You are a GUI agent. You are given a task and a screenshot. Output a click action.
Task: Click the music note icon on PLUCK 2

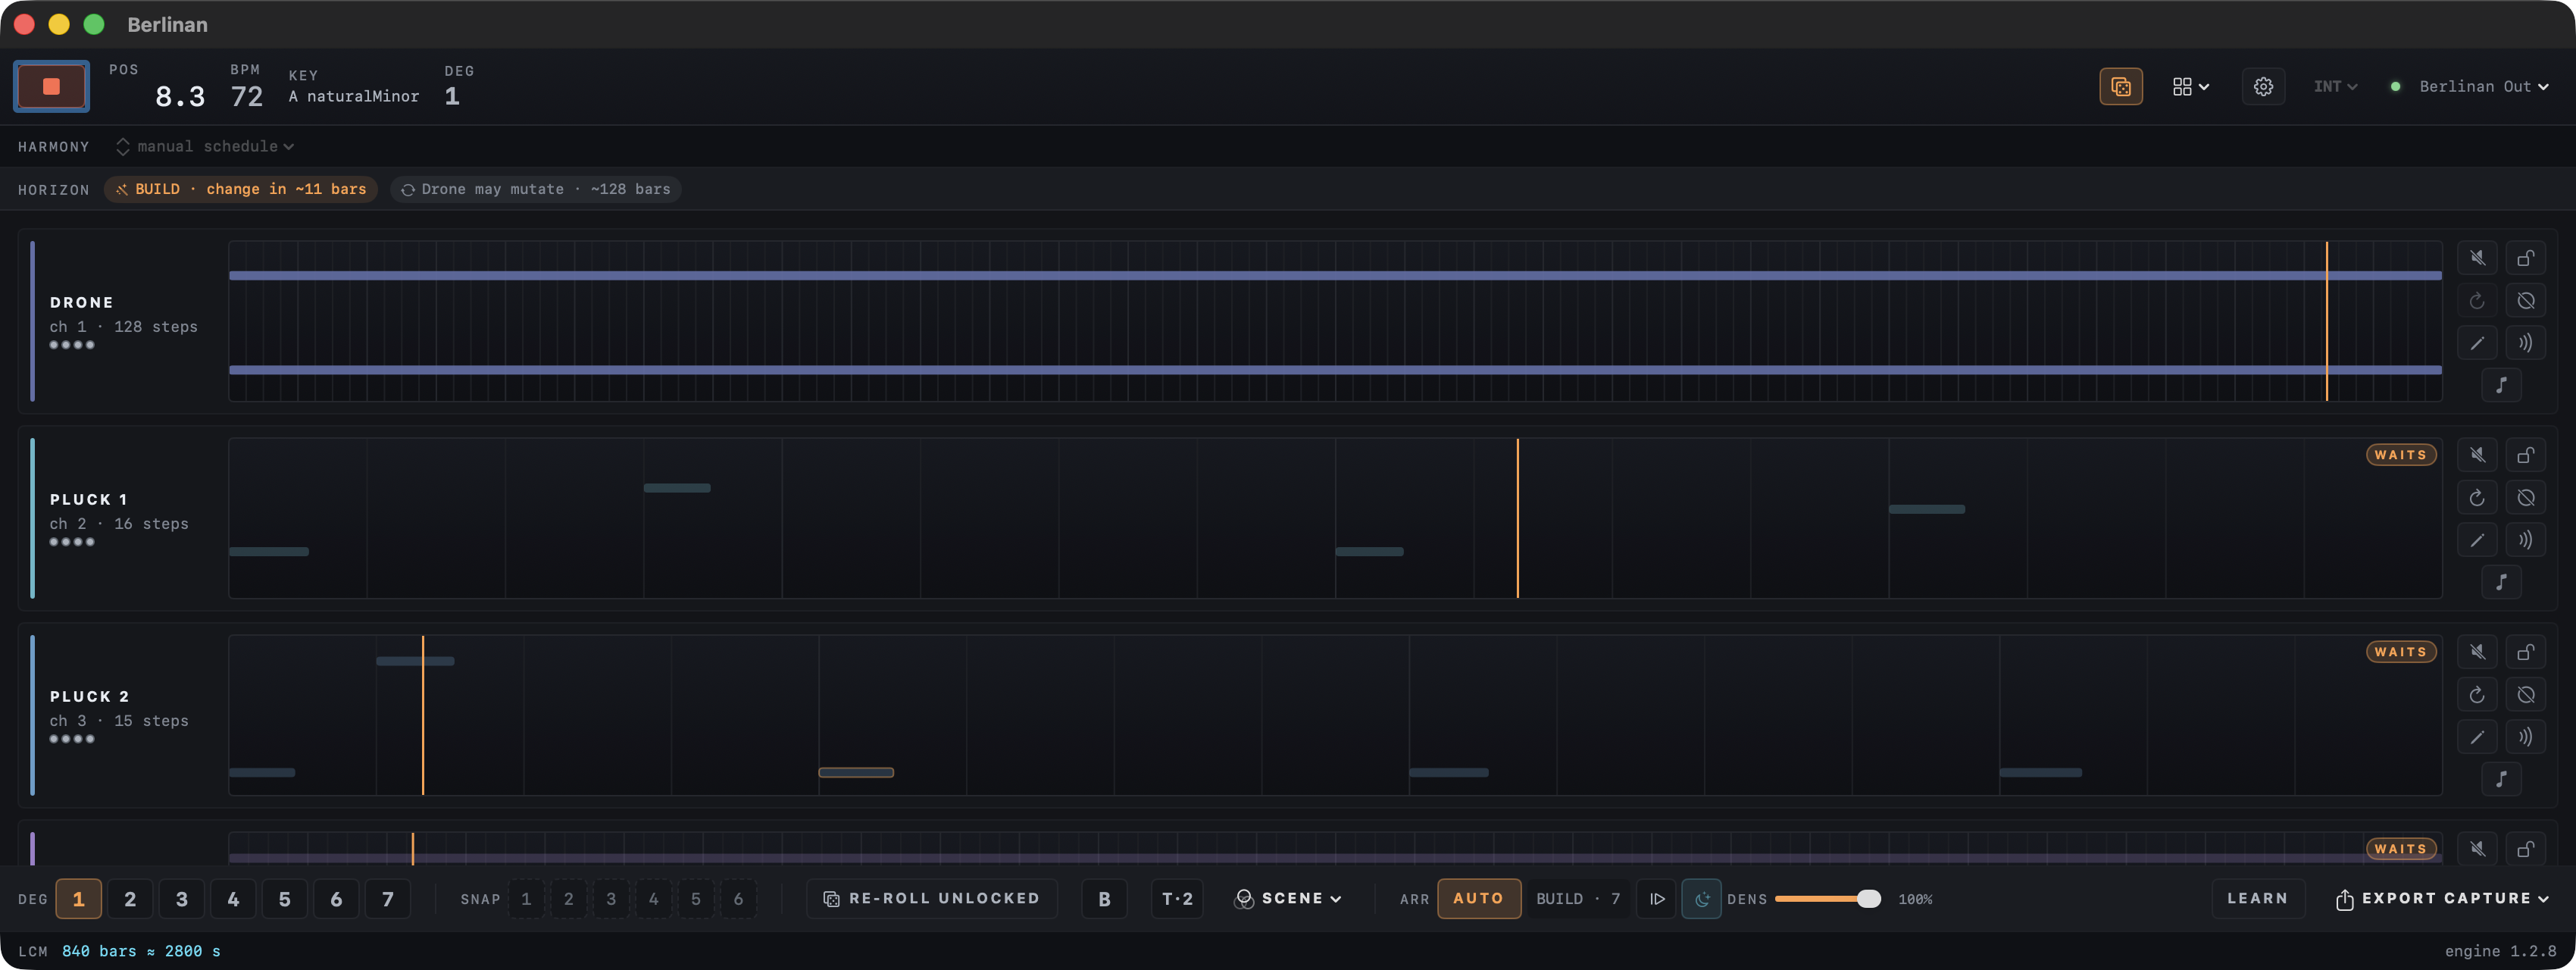pos(2501,779)
